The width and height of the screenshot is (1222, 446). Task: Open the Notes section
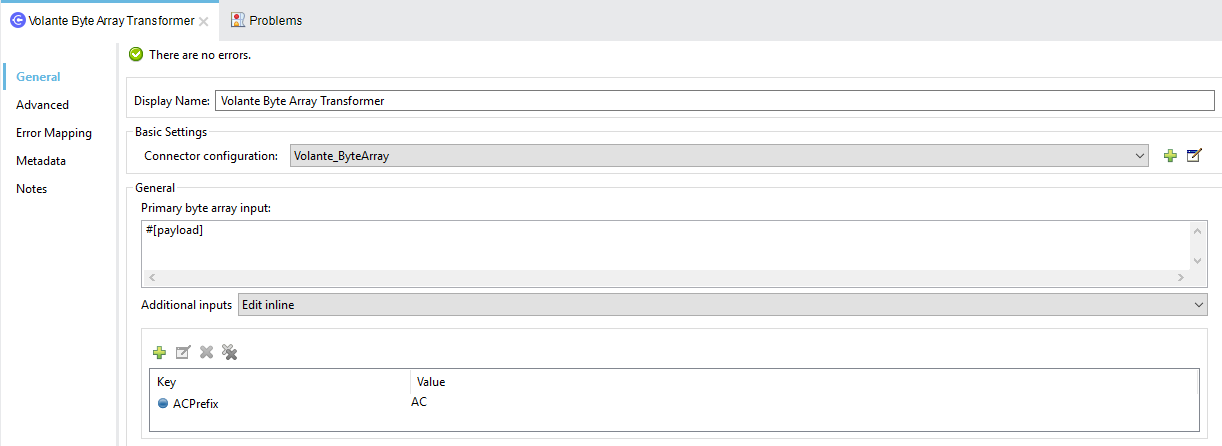pyautogui.click(x=32, y=189)
